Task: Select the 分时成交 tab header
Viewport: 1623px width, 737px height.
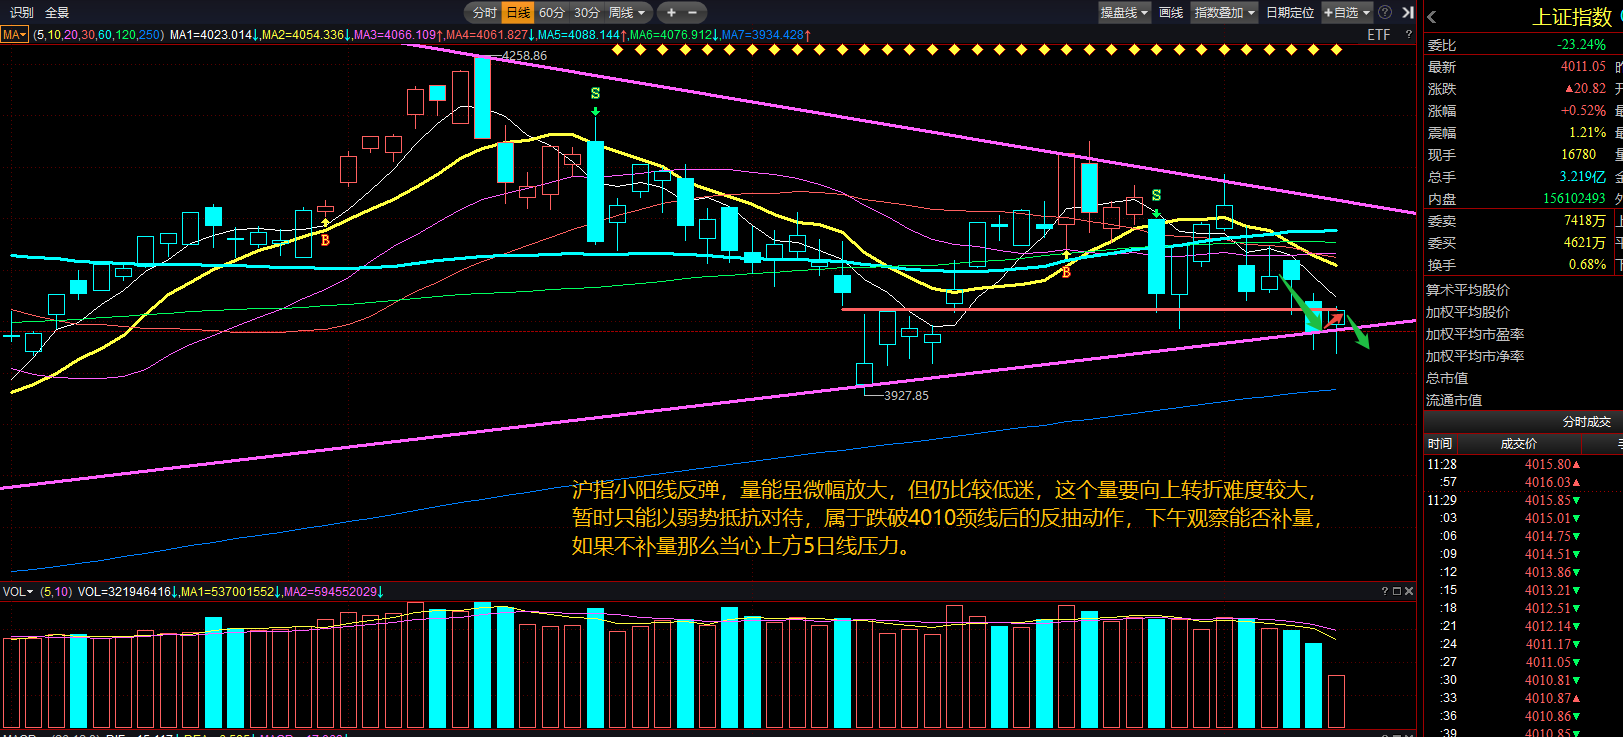Action: click(x=1586, y=422)
